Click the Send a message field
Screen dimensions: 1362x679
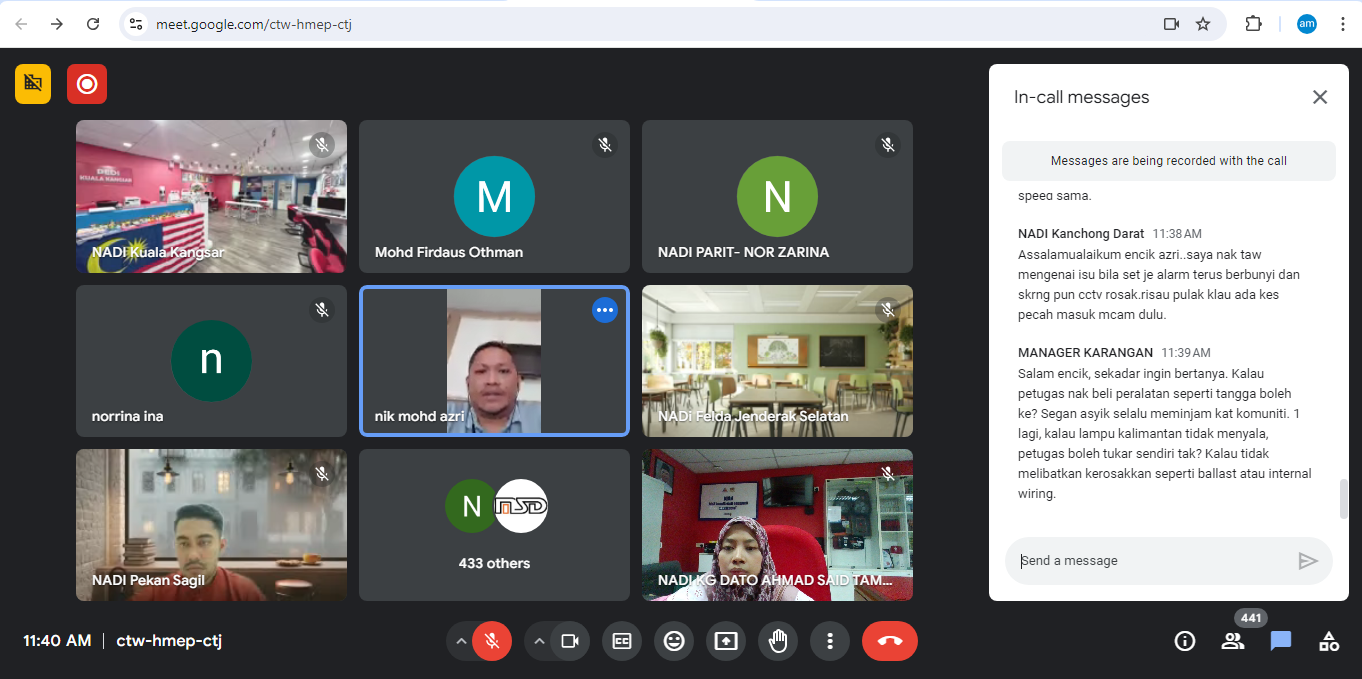click(x=1150, y=561)
